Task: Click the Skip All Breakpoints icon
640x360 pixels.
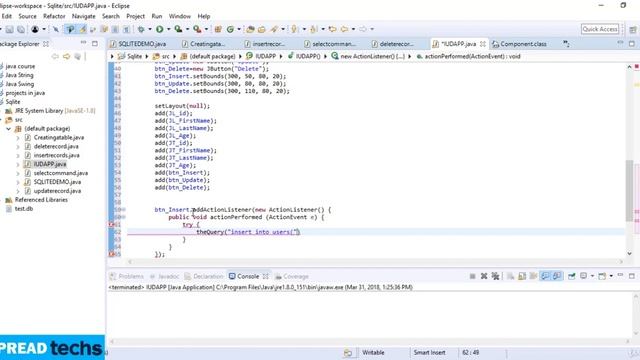Action: tap(56, 29)
